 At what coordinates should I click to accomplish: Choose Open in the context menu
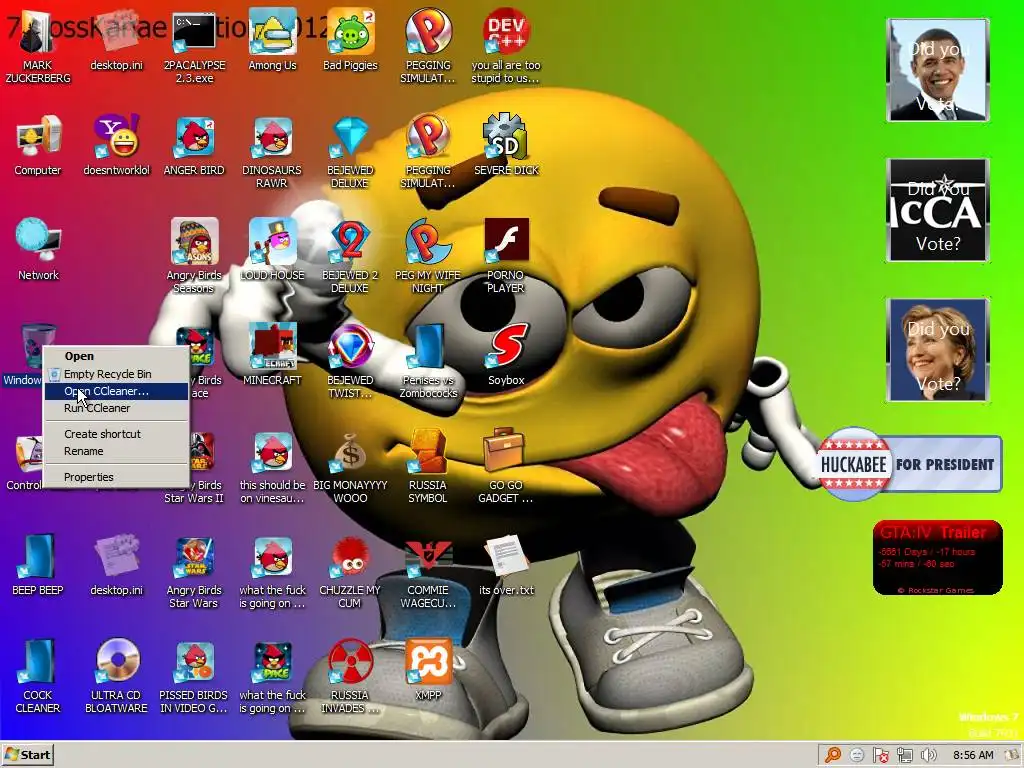116,356
